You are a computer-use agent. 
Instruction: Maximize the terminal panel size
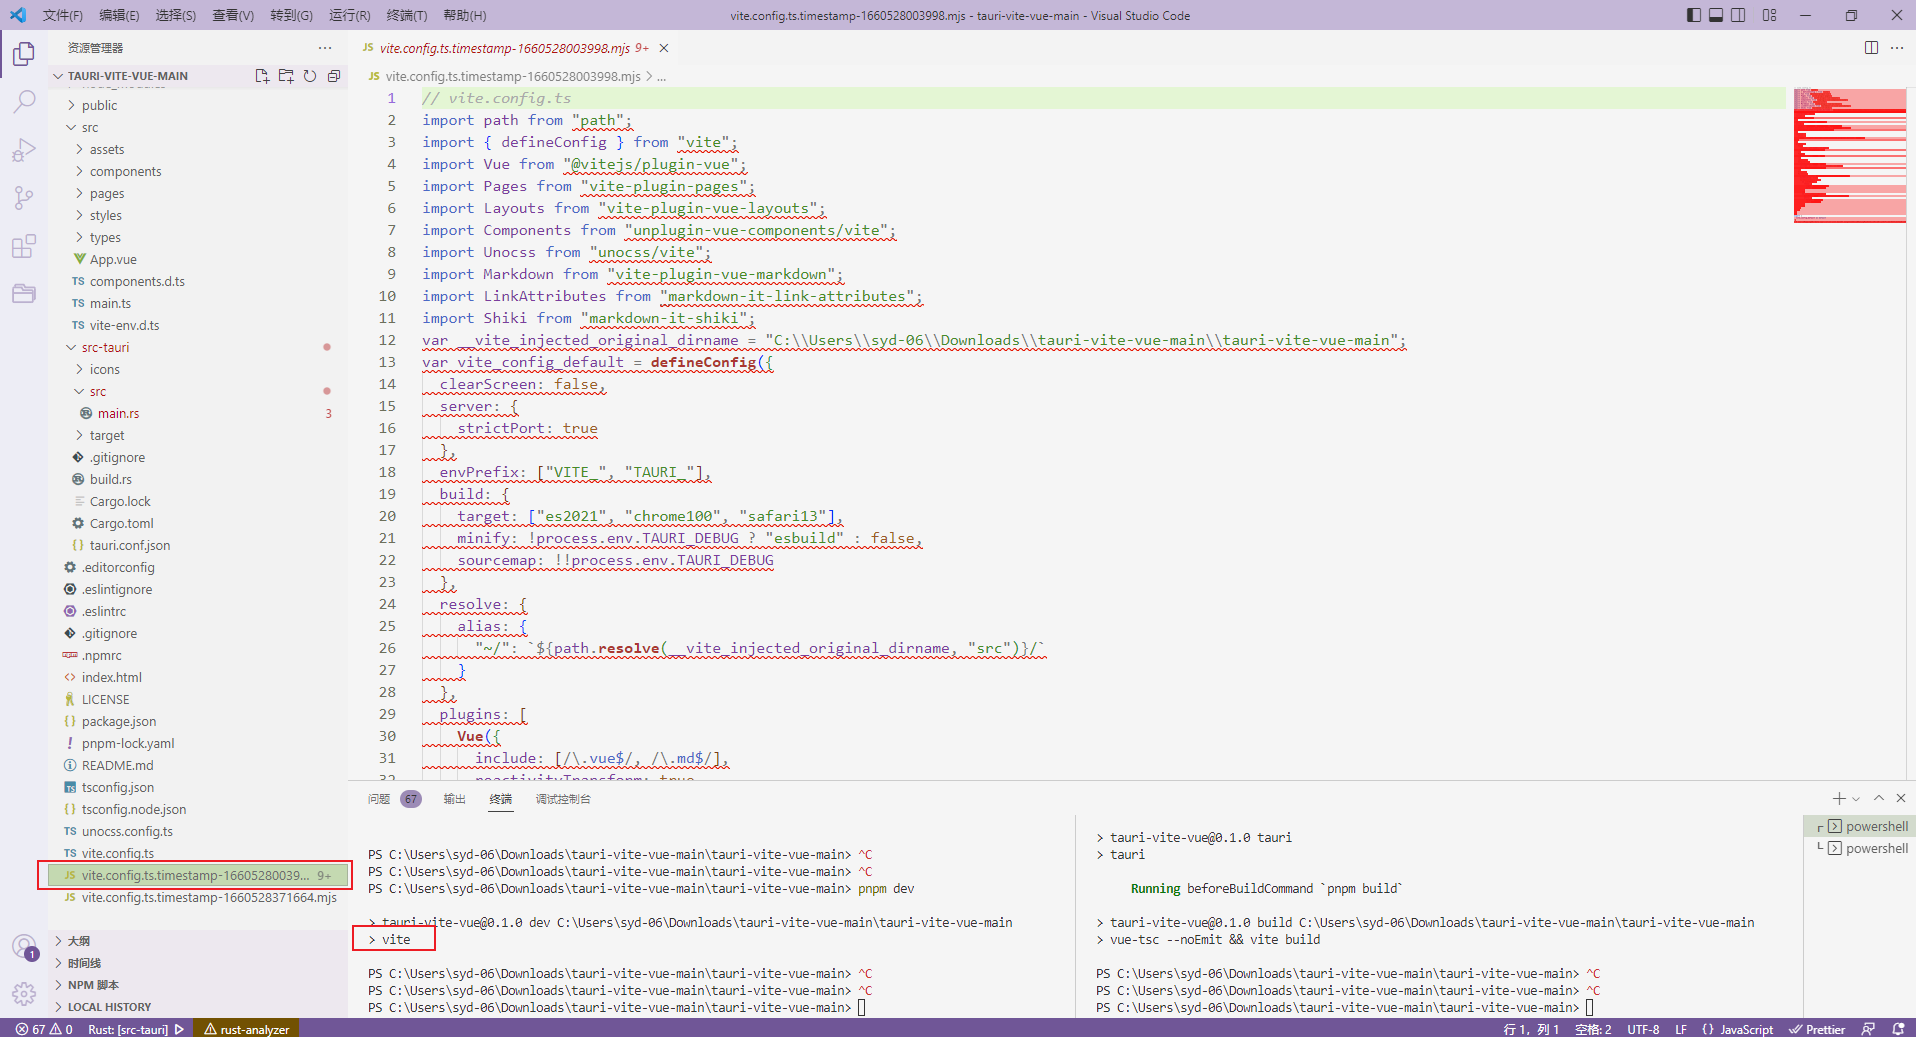coord(1879,798)
